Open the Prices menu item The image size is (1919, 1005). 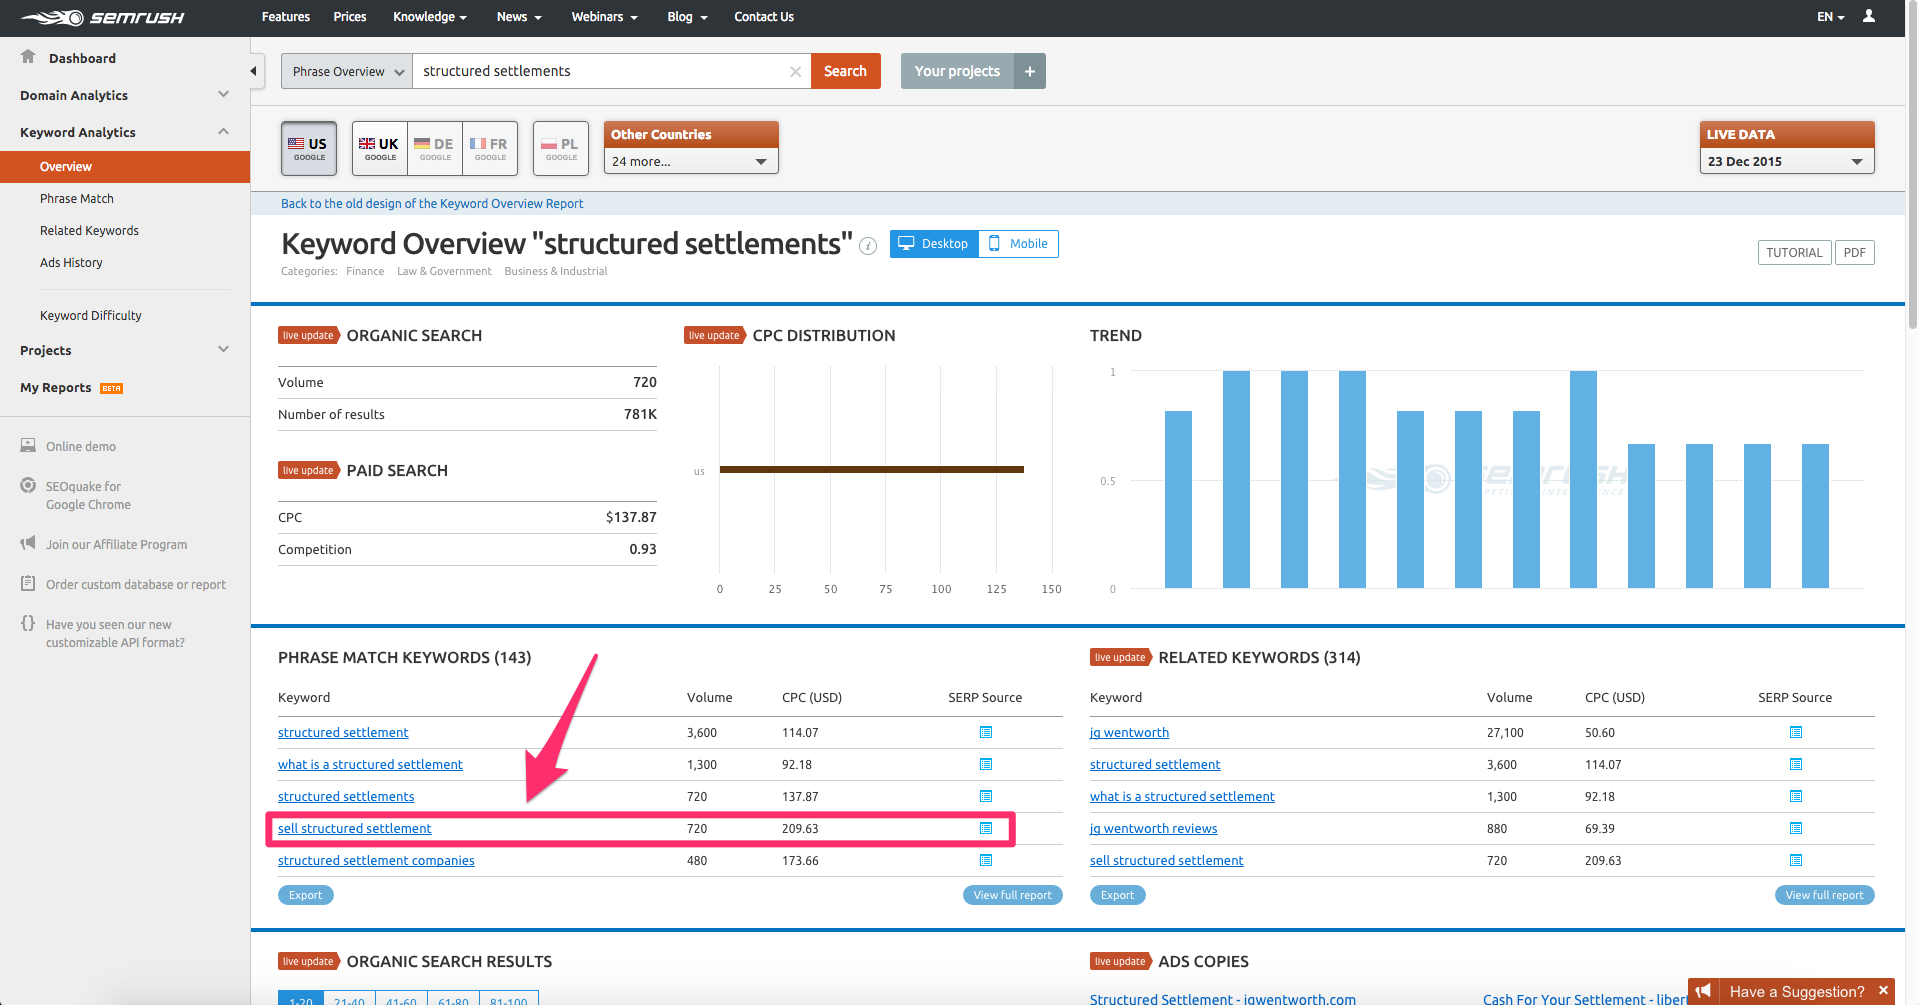pos(350,17)
